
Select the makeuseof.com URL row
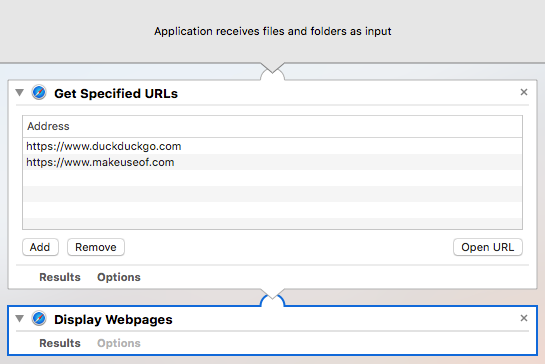pos(272,162)
